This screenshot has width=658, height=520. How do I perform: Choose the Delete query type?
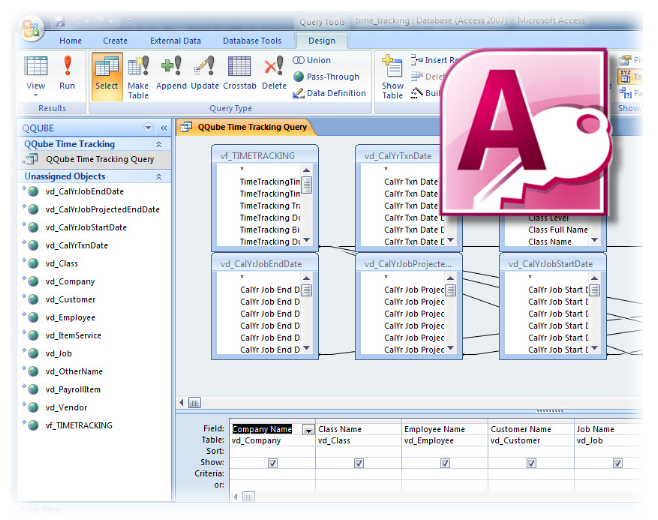click(274, 73)
